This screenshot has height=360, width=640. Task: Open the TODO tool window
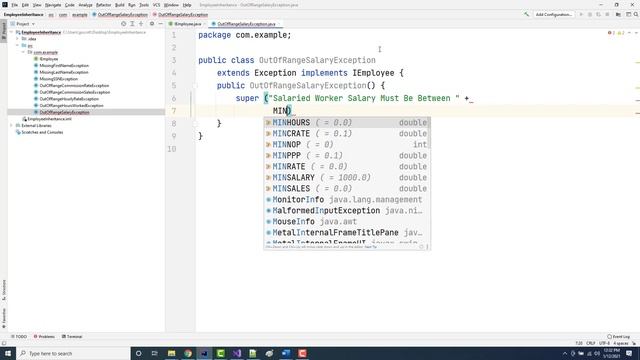click(19, 337)
